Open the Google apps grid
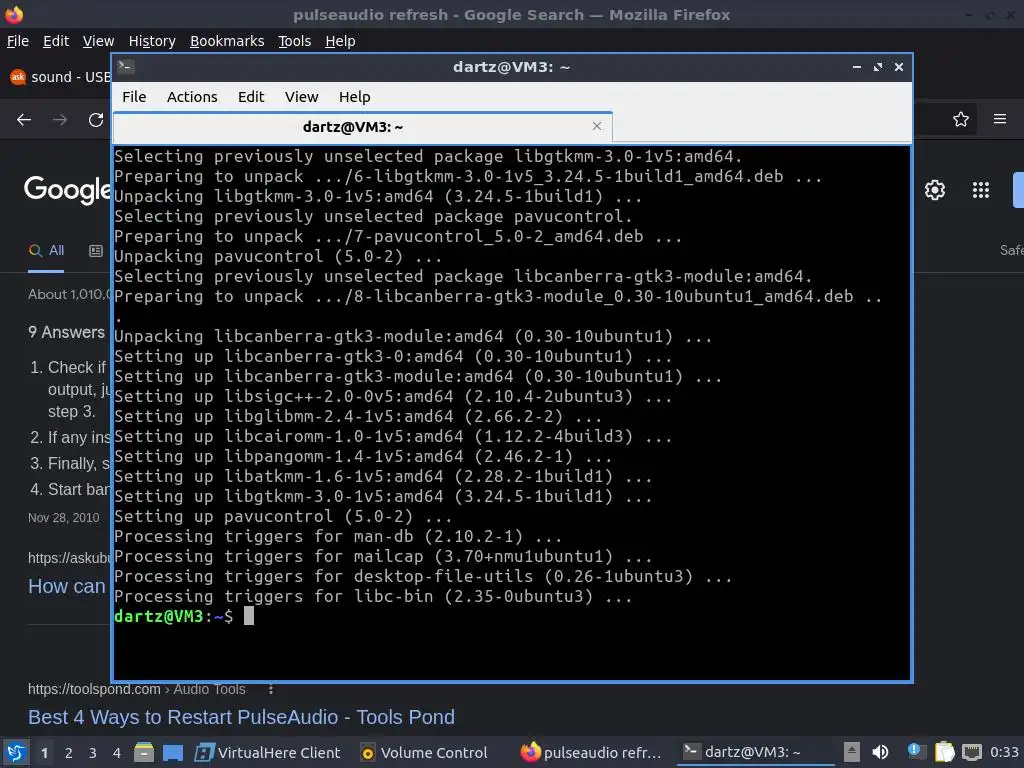The height and width of the screenshot is (768, 1024). click(x=981, y=190)
